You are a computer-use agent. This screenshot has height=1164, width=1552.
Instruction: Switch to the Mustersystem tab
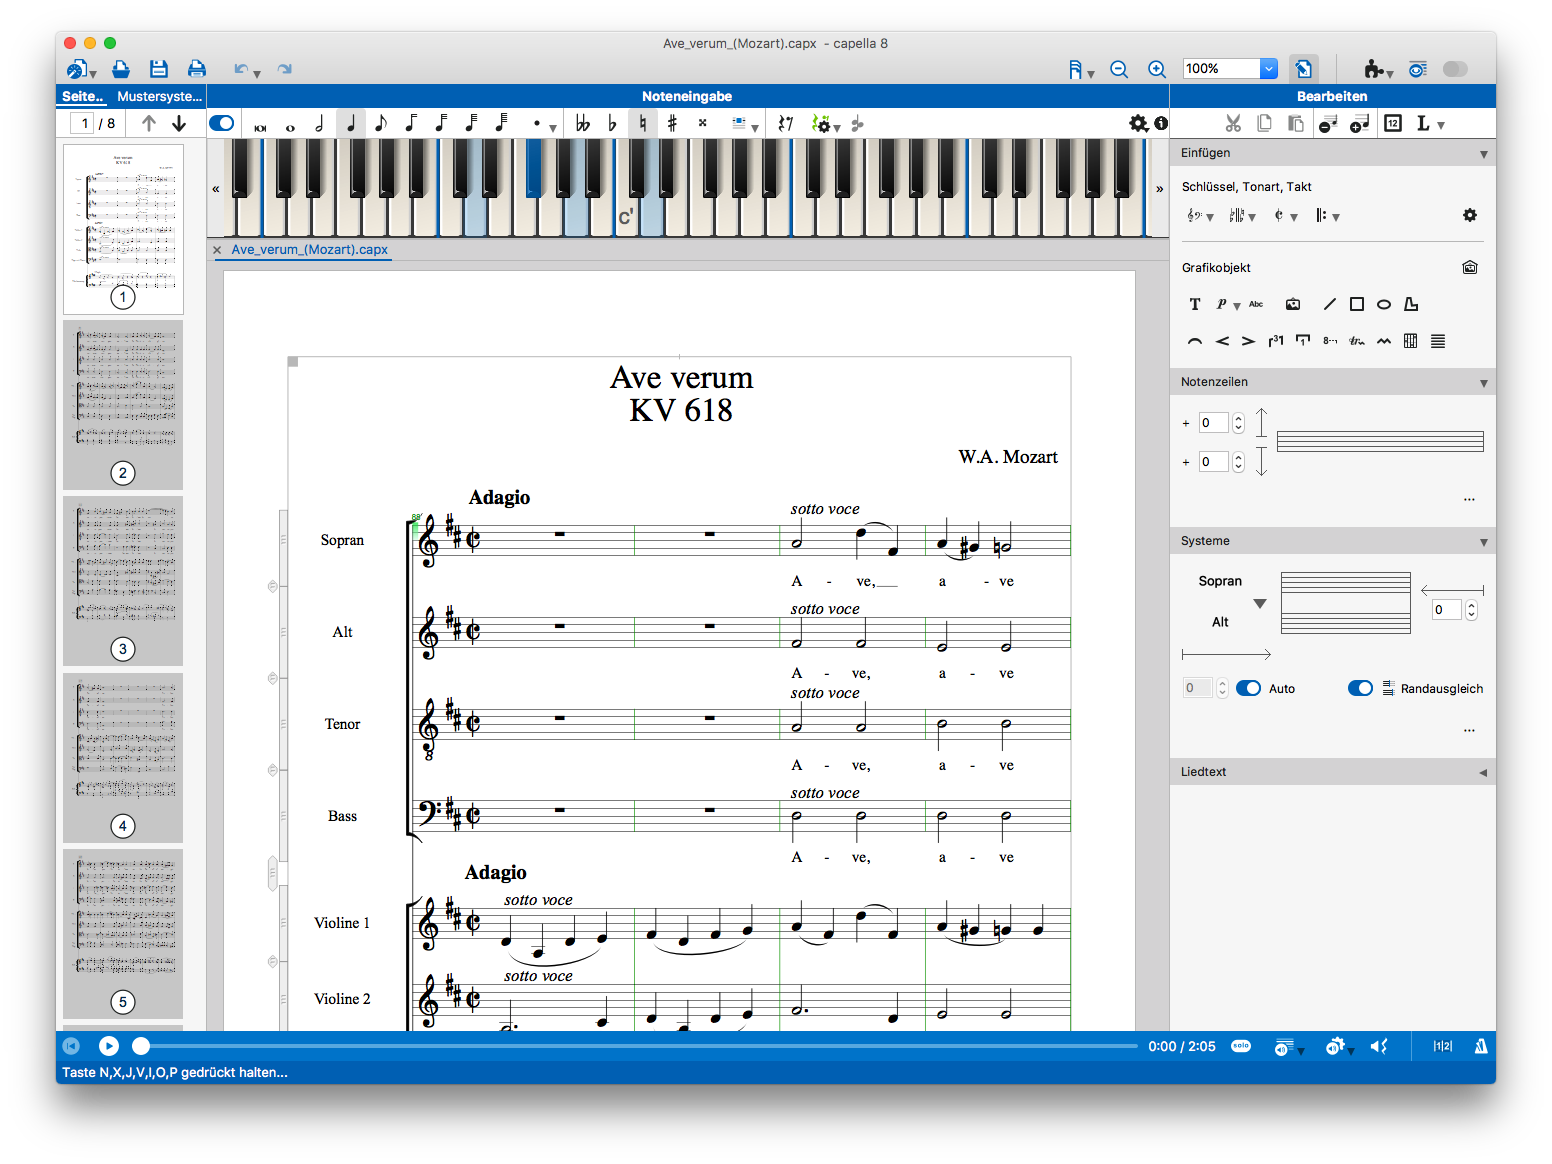pos(160,96)
